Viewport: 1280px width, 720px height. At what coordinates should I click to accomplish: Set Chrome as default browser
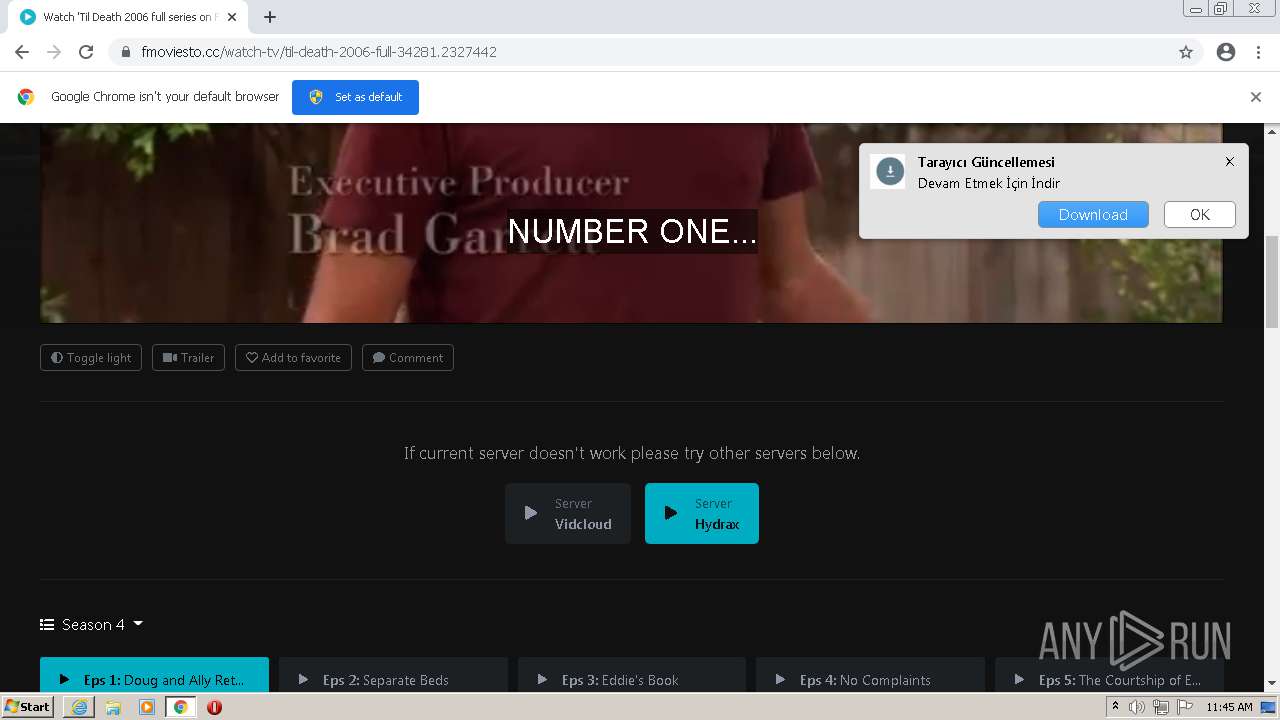[x=355, y=97]
